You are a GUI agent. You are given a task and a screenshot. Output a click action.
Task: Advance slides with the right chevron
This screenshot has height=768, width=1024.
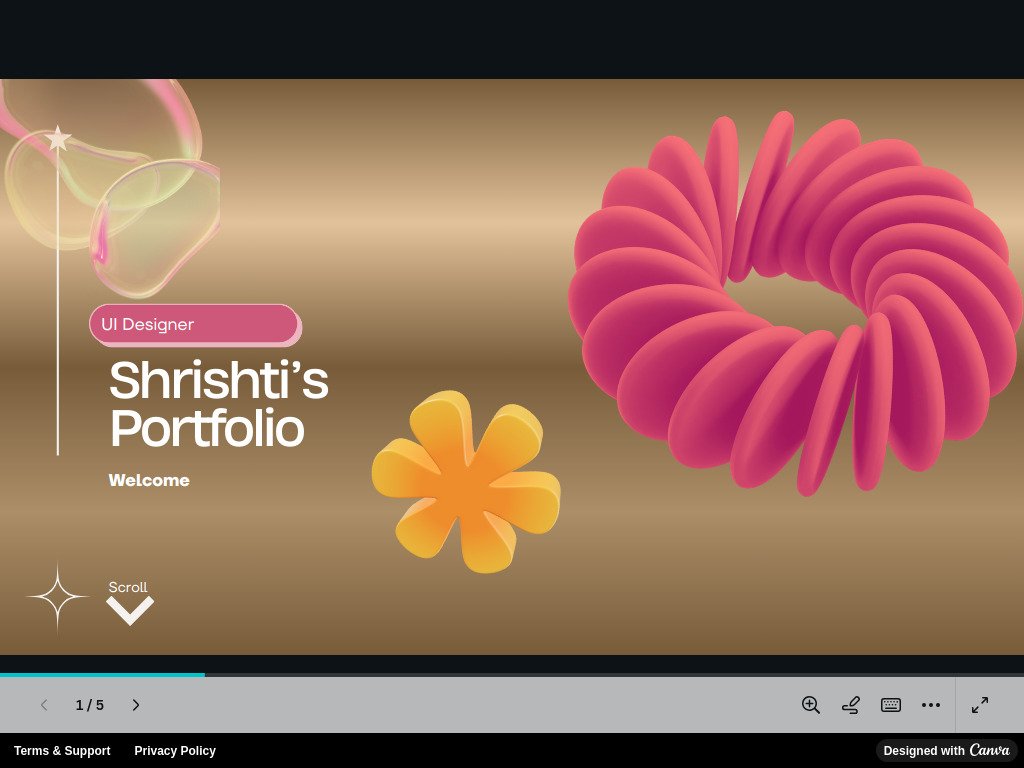(136, 705)
